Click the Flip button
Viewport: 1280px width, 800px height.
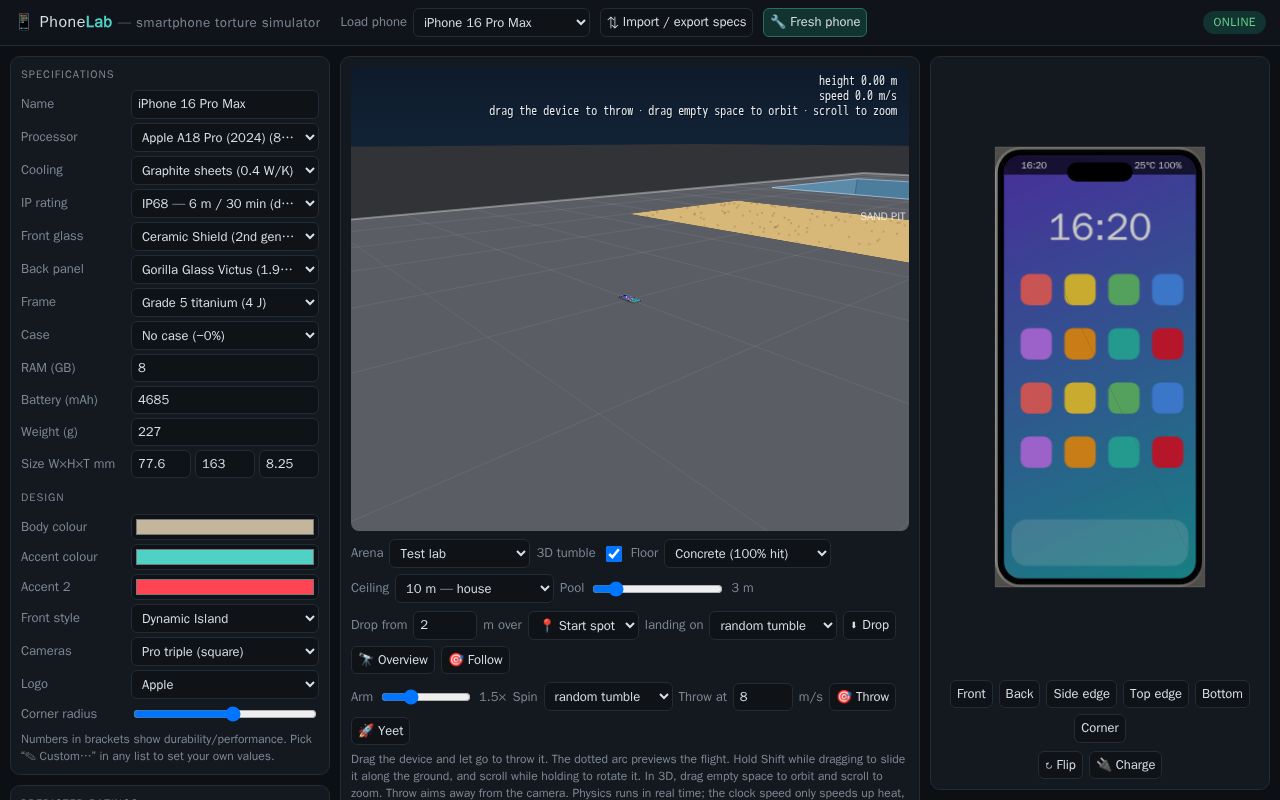click(1060, 765)
